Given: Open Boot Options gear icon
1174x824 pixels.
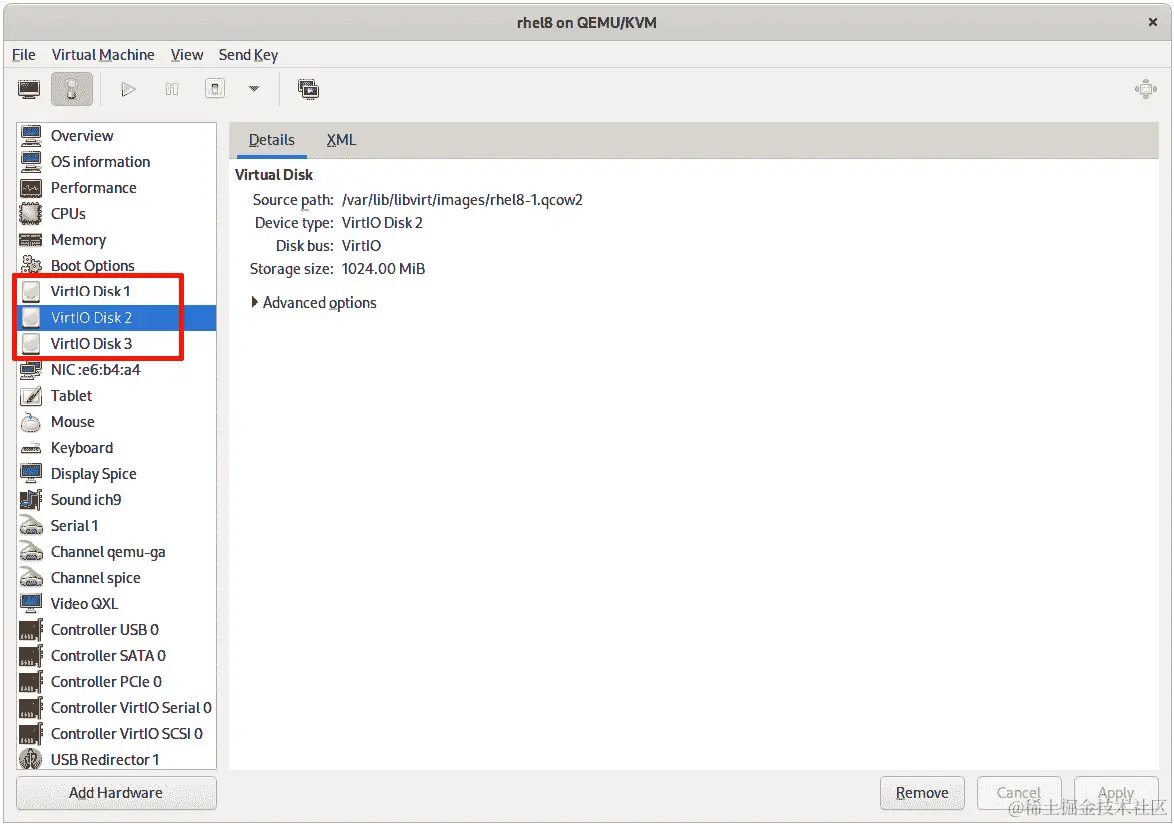Looking at the screenshot, I should pyautogui.click(x=31, y=266).
